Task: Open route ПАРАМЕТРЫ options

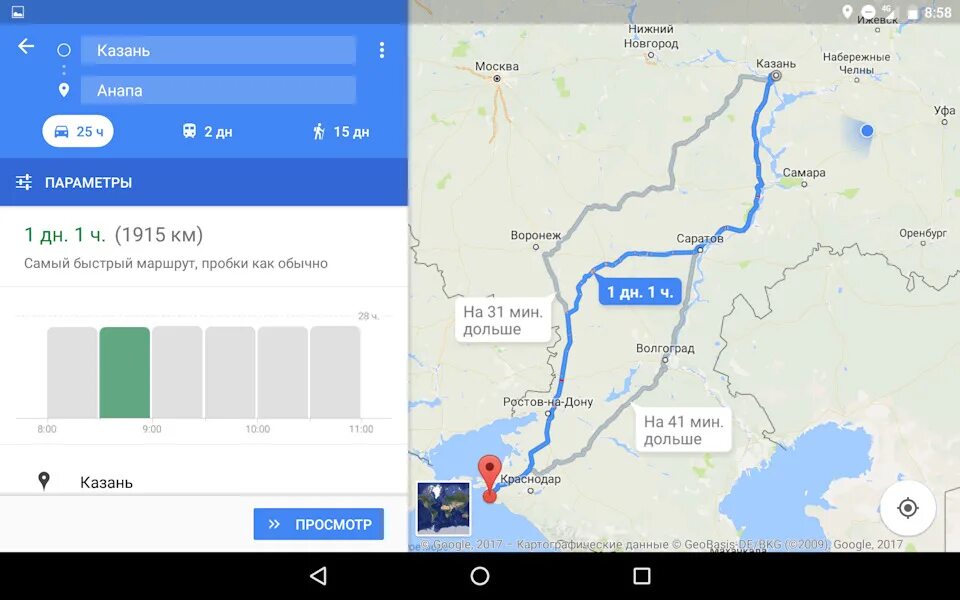Action: point(203,182)
